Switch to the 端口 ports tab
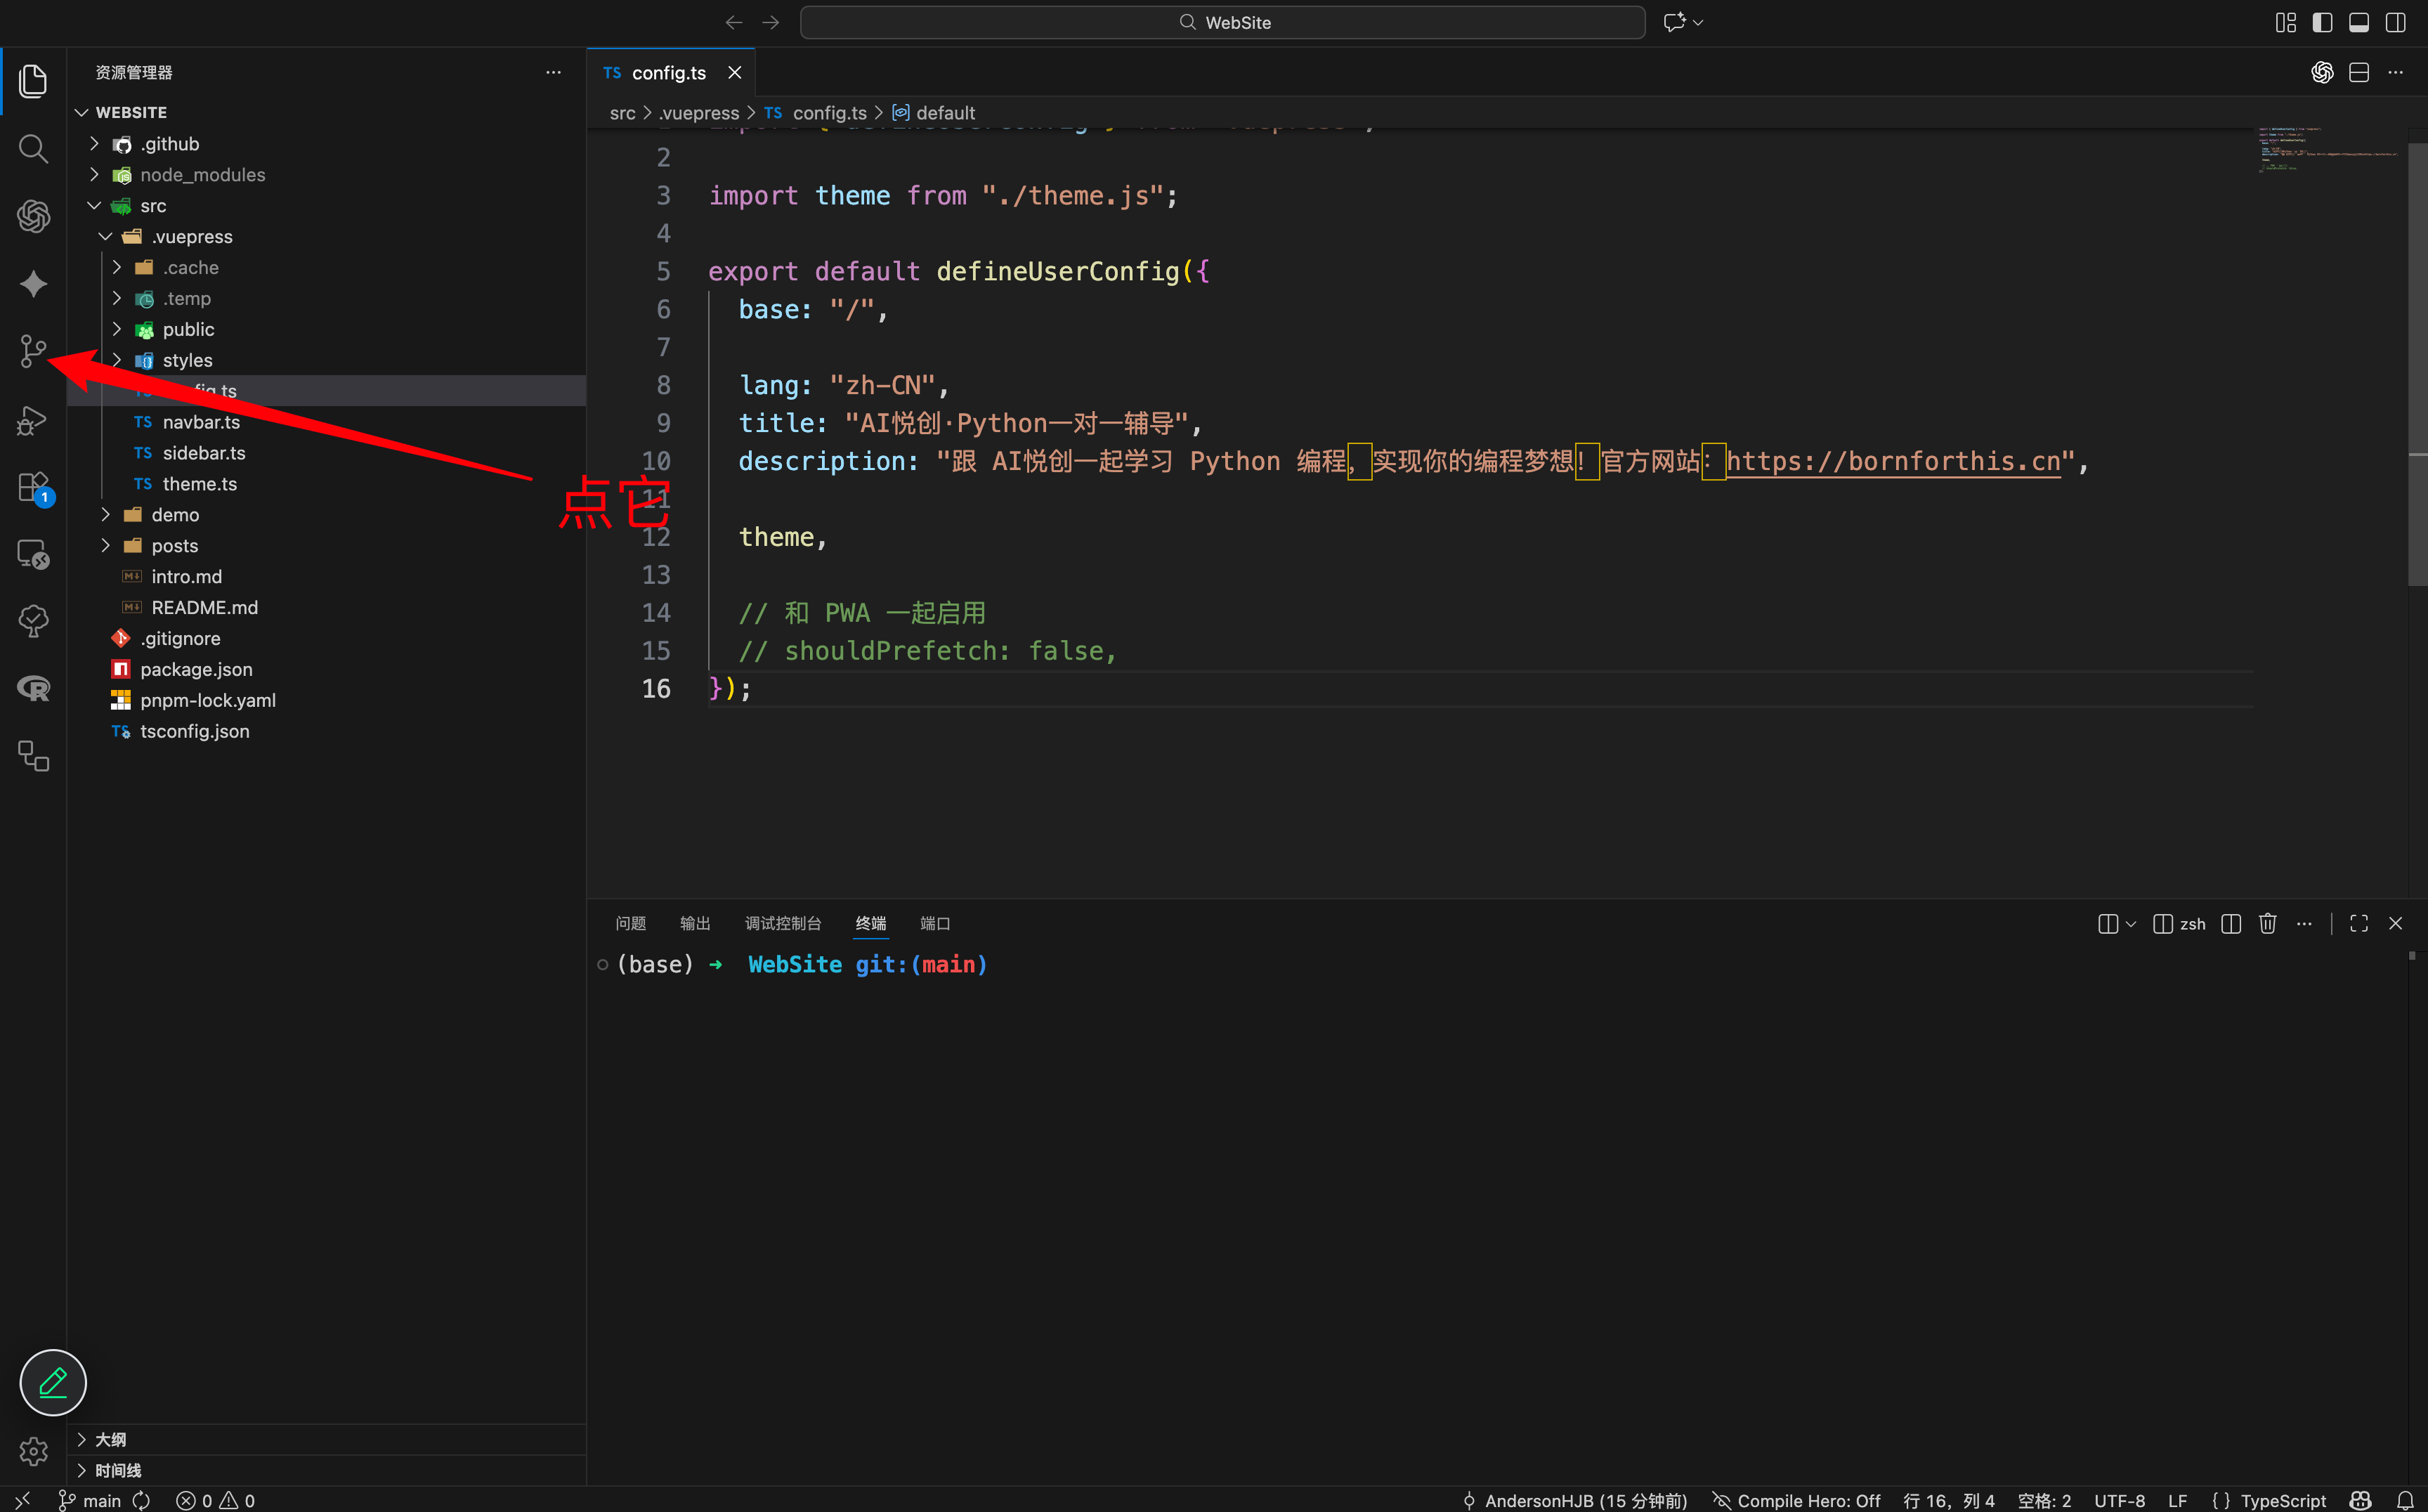2428x1512 pixels. click(x=935, y=923)
